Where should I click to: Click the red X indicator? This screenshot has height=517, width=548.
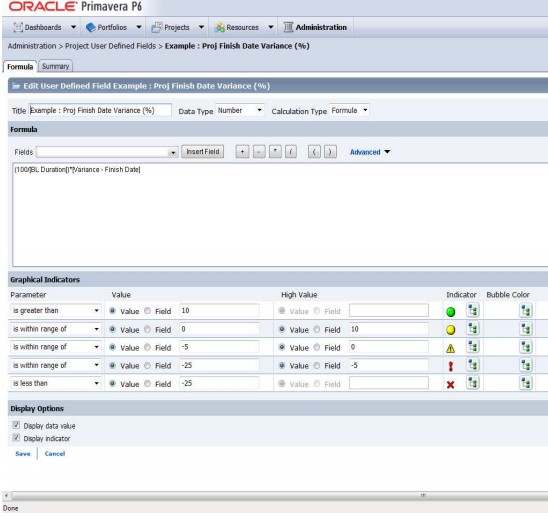pos(450,385)
